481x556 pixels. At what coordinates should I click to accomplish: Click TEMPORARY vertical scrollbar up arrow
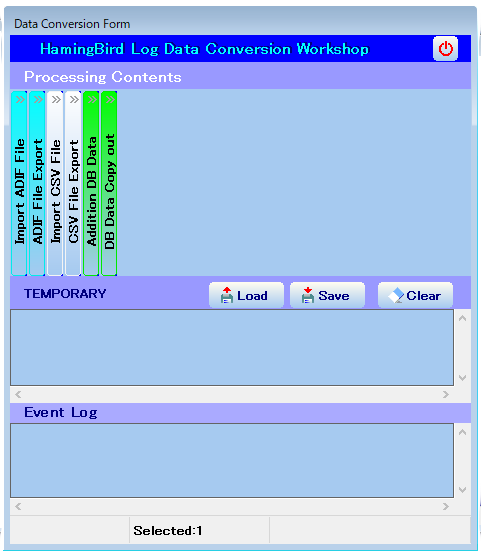462,318
